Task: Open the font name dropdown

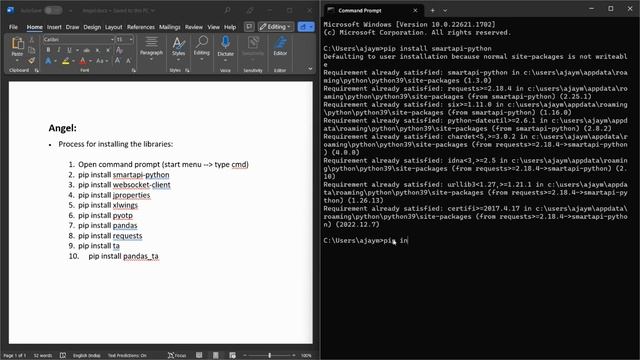Action: (112, 40)
